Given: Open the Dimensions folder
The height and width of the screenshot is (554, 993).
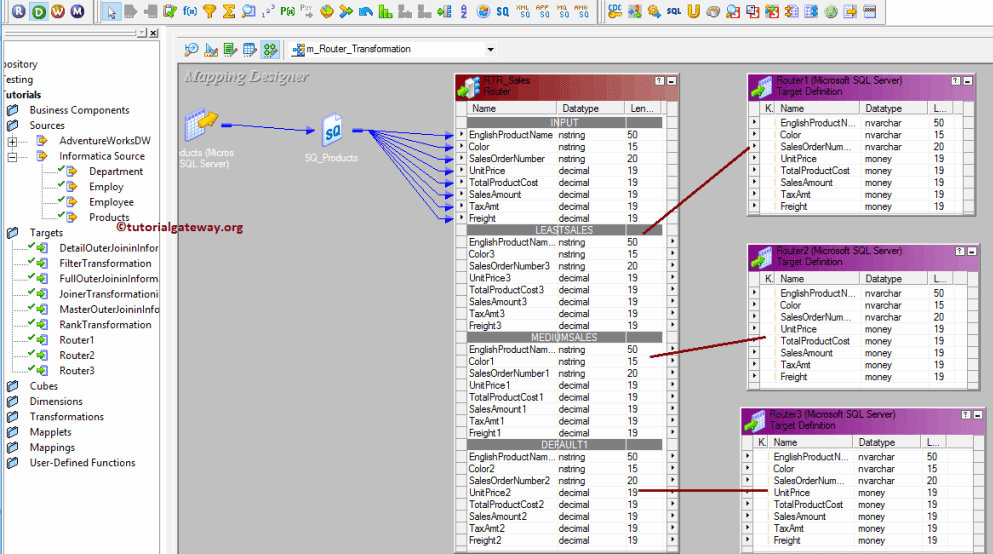Looking at the screenshot, I should click(56, 401).
